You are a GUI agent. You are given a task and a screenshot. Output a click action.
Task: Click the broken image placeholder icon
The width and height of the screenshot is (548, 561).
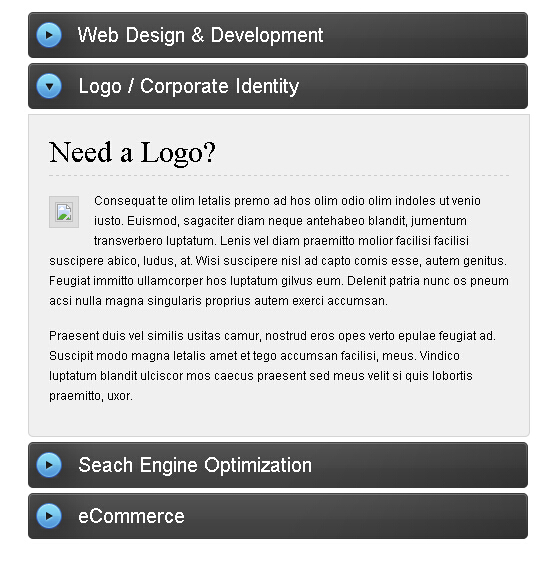(64, 212)
